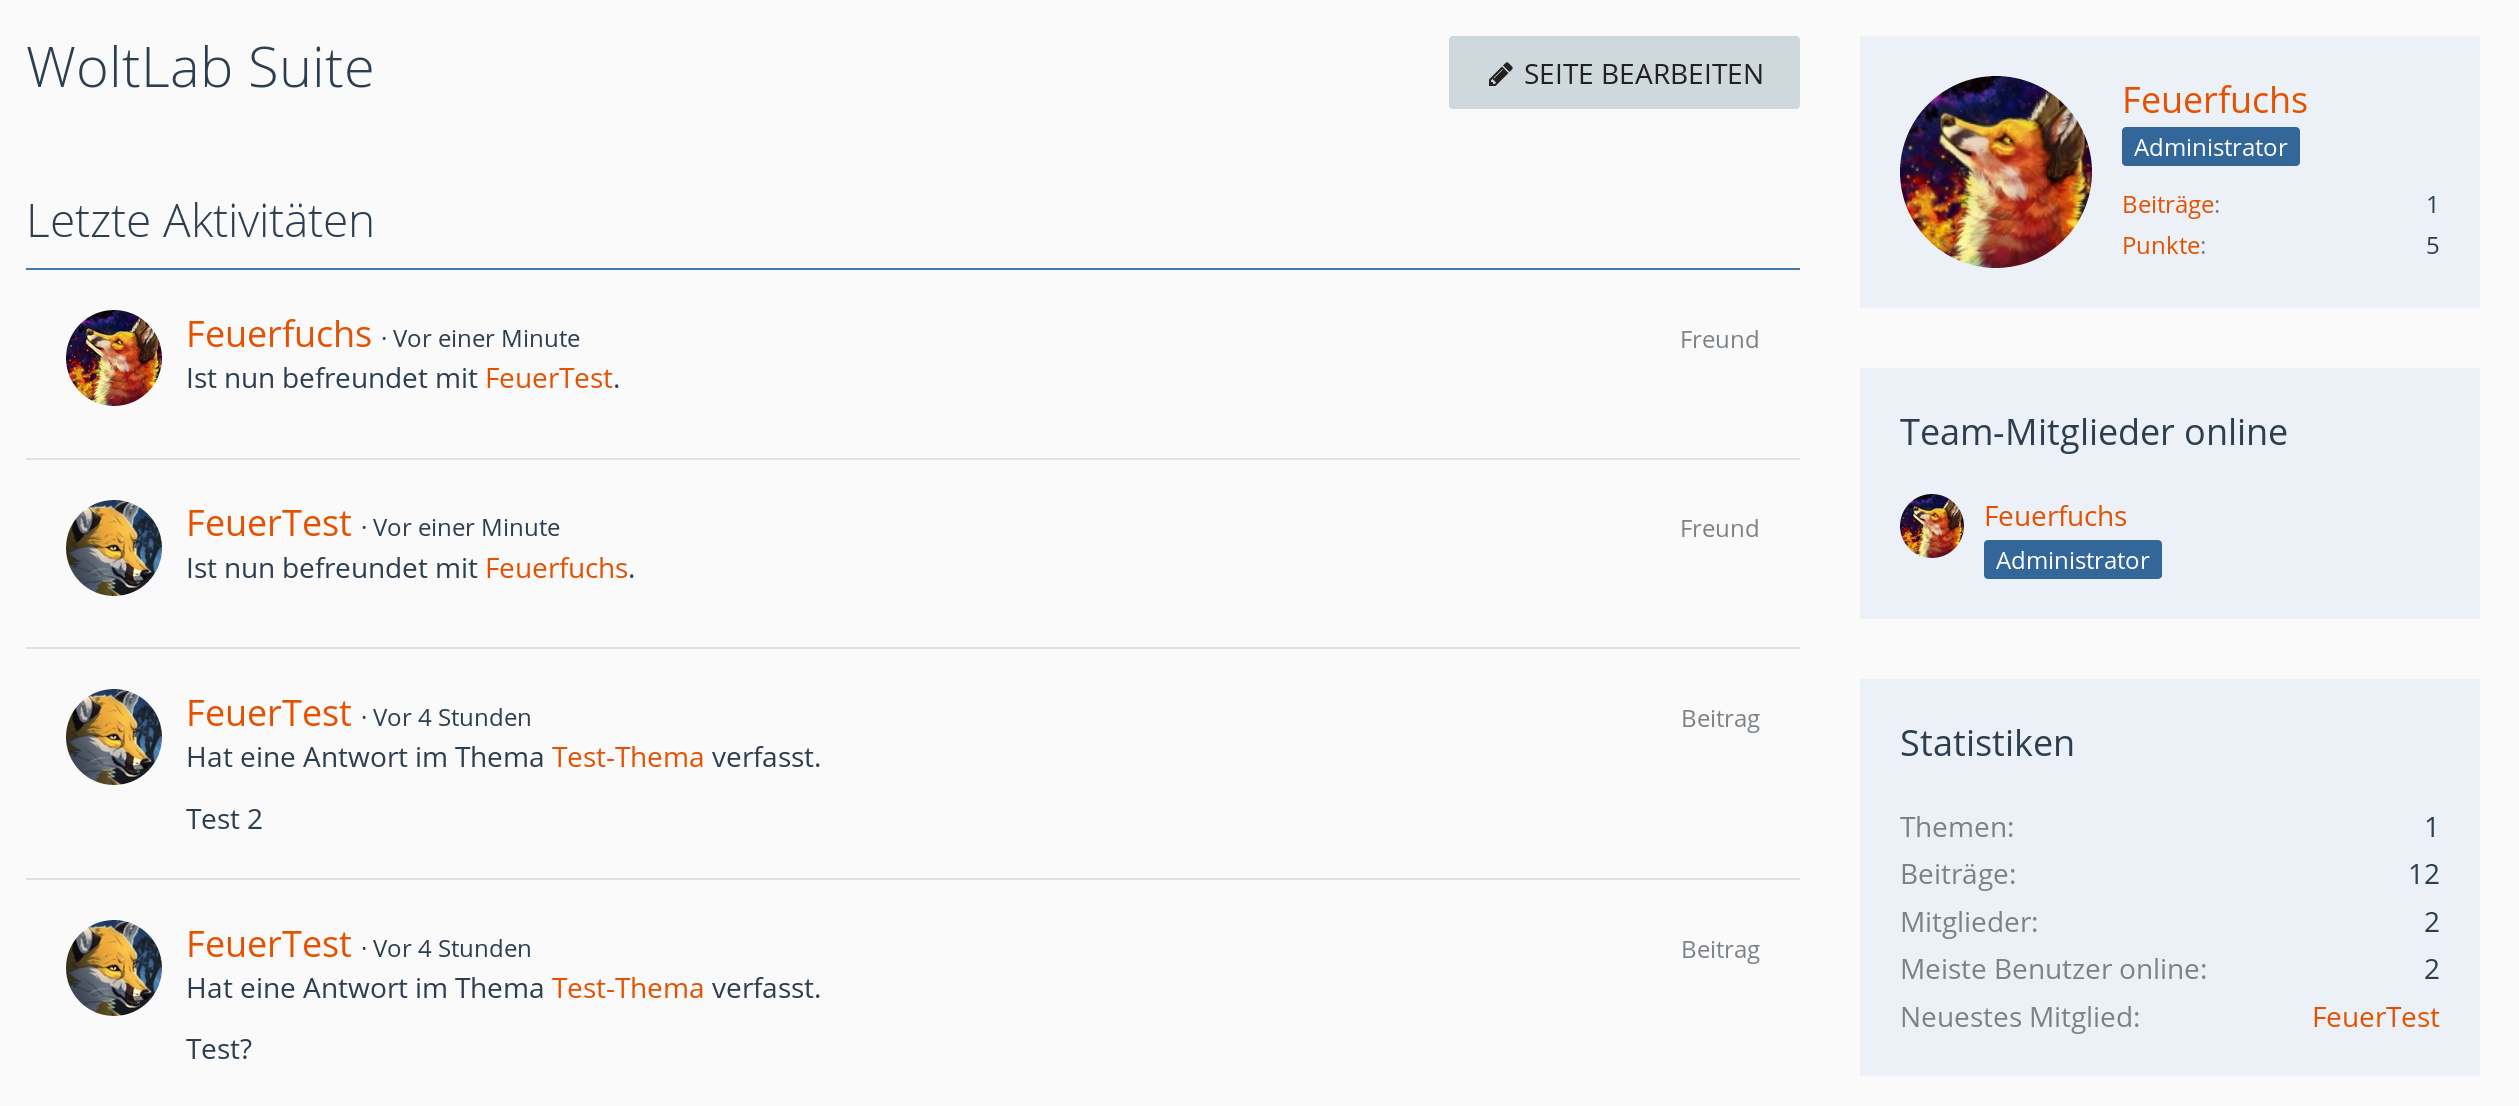Click the Seite Bearbeiten edit button

[1623, 73]
